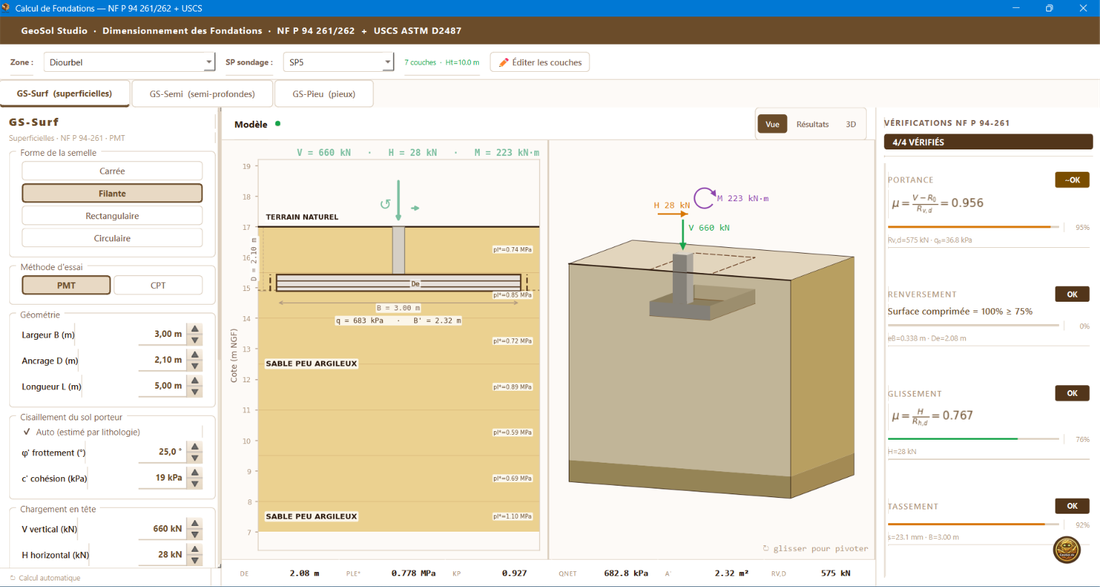Open the Résultats view tab

point(812,124)
